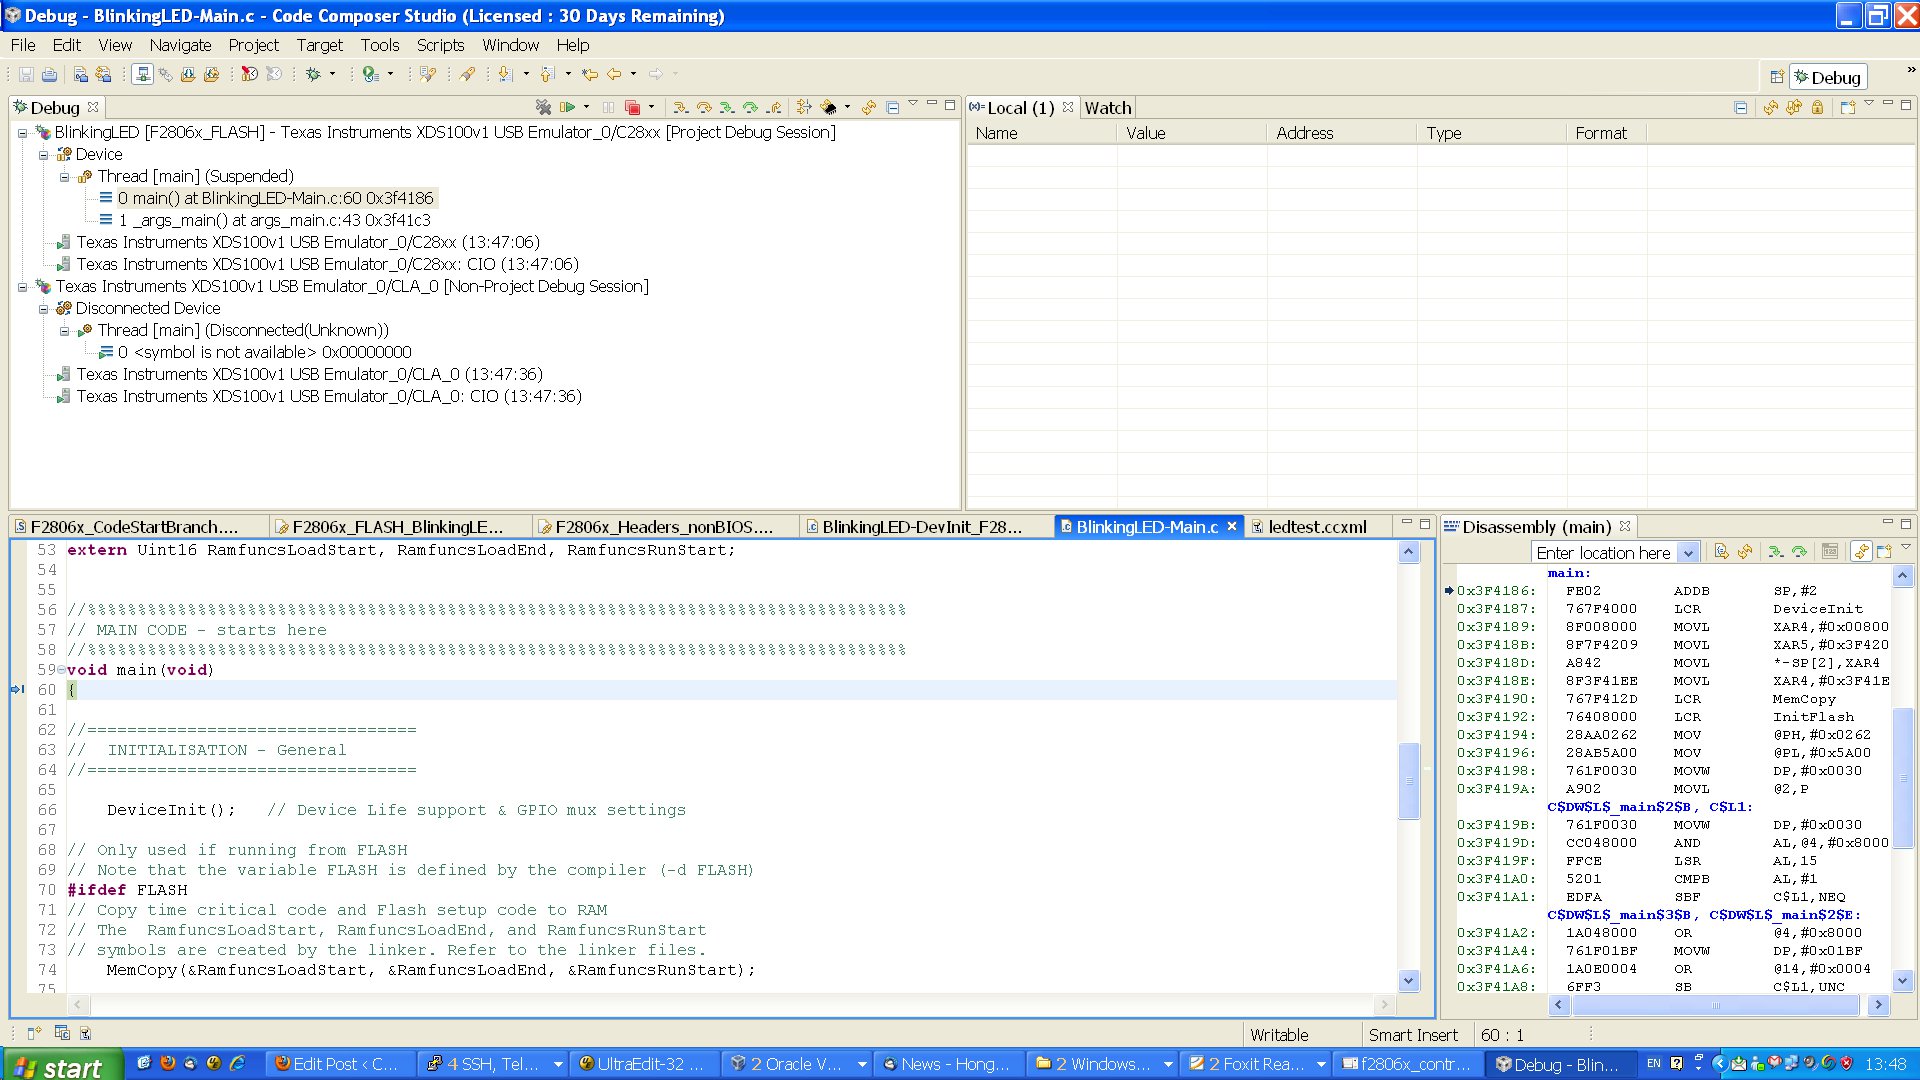
Task: Select stack frame 0 main() at BlinkingLED-Main.c:60
Action: point(275,198)
